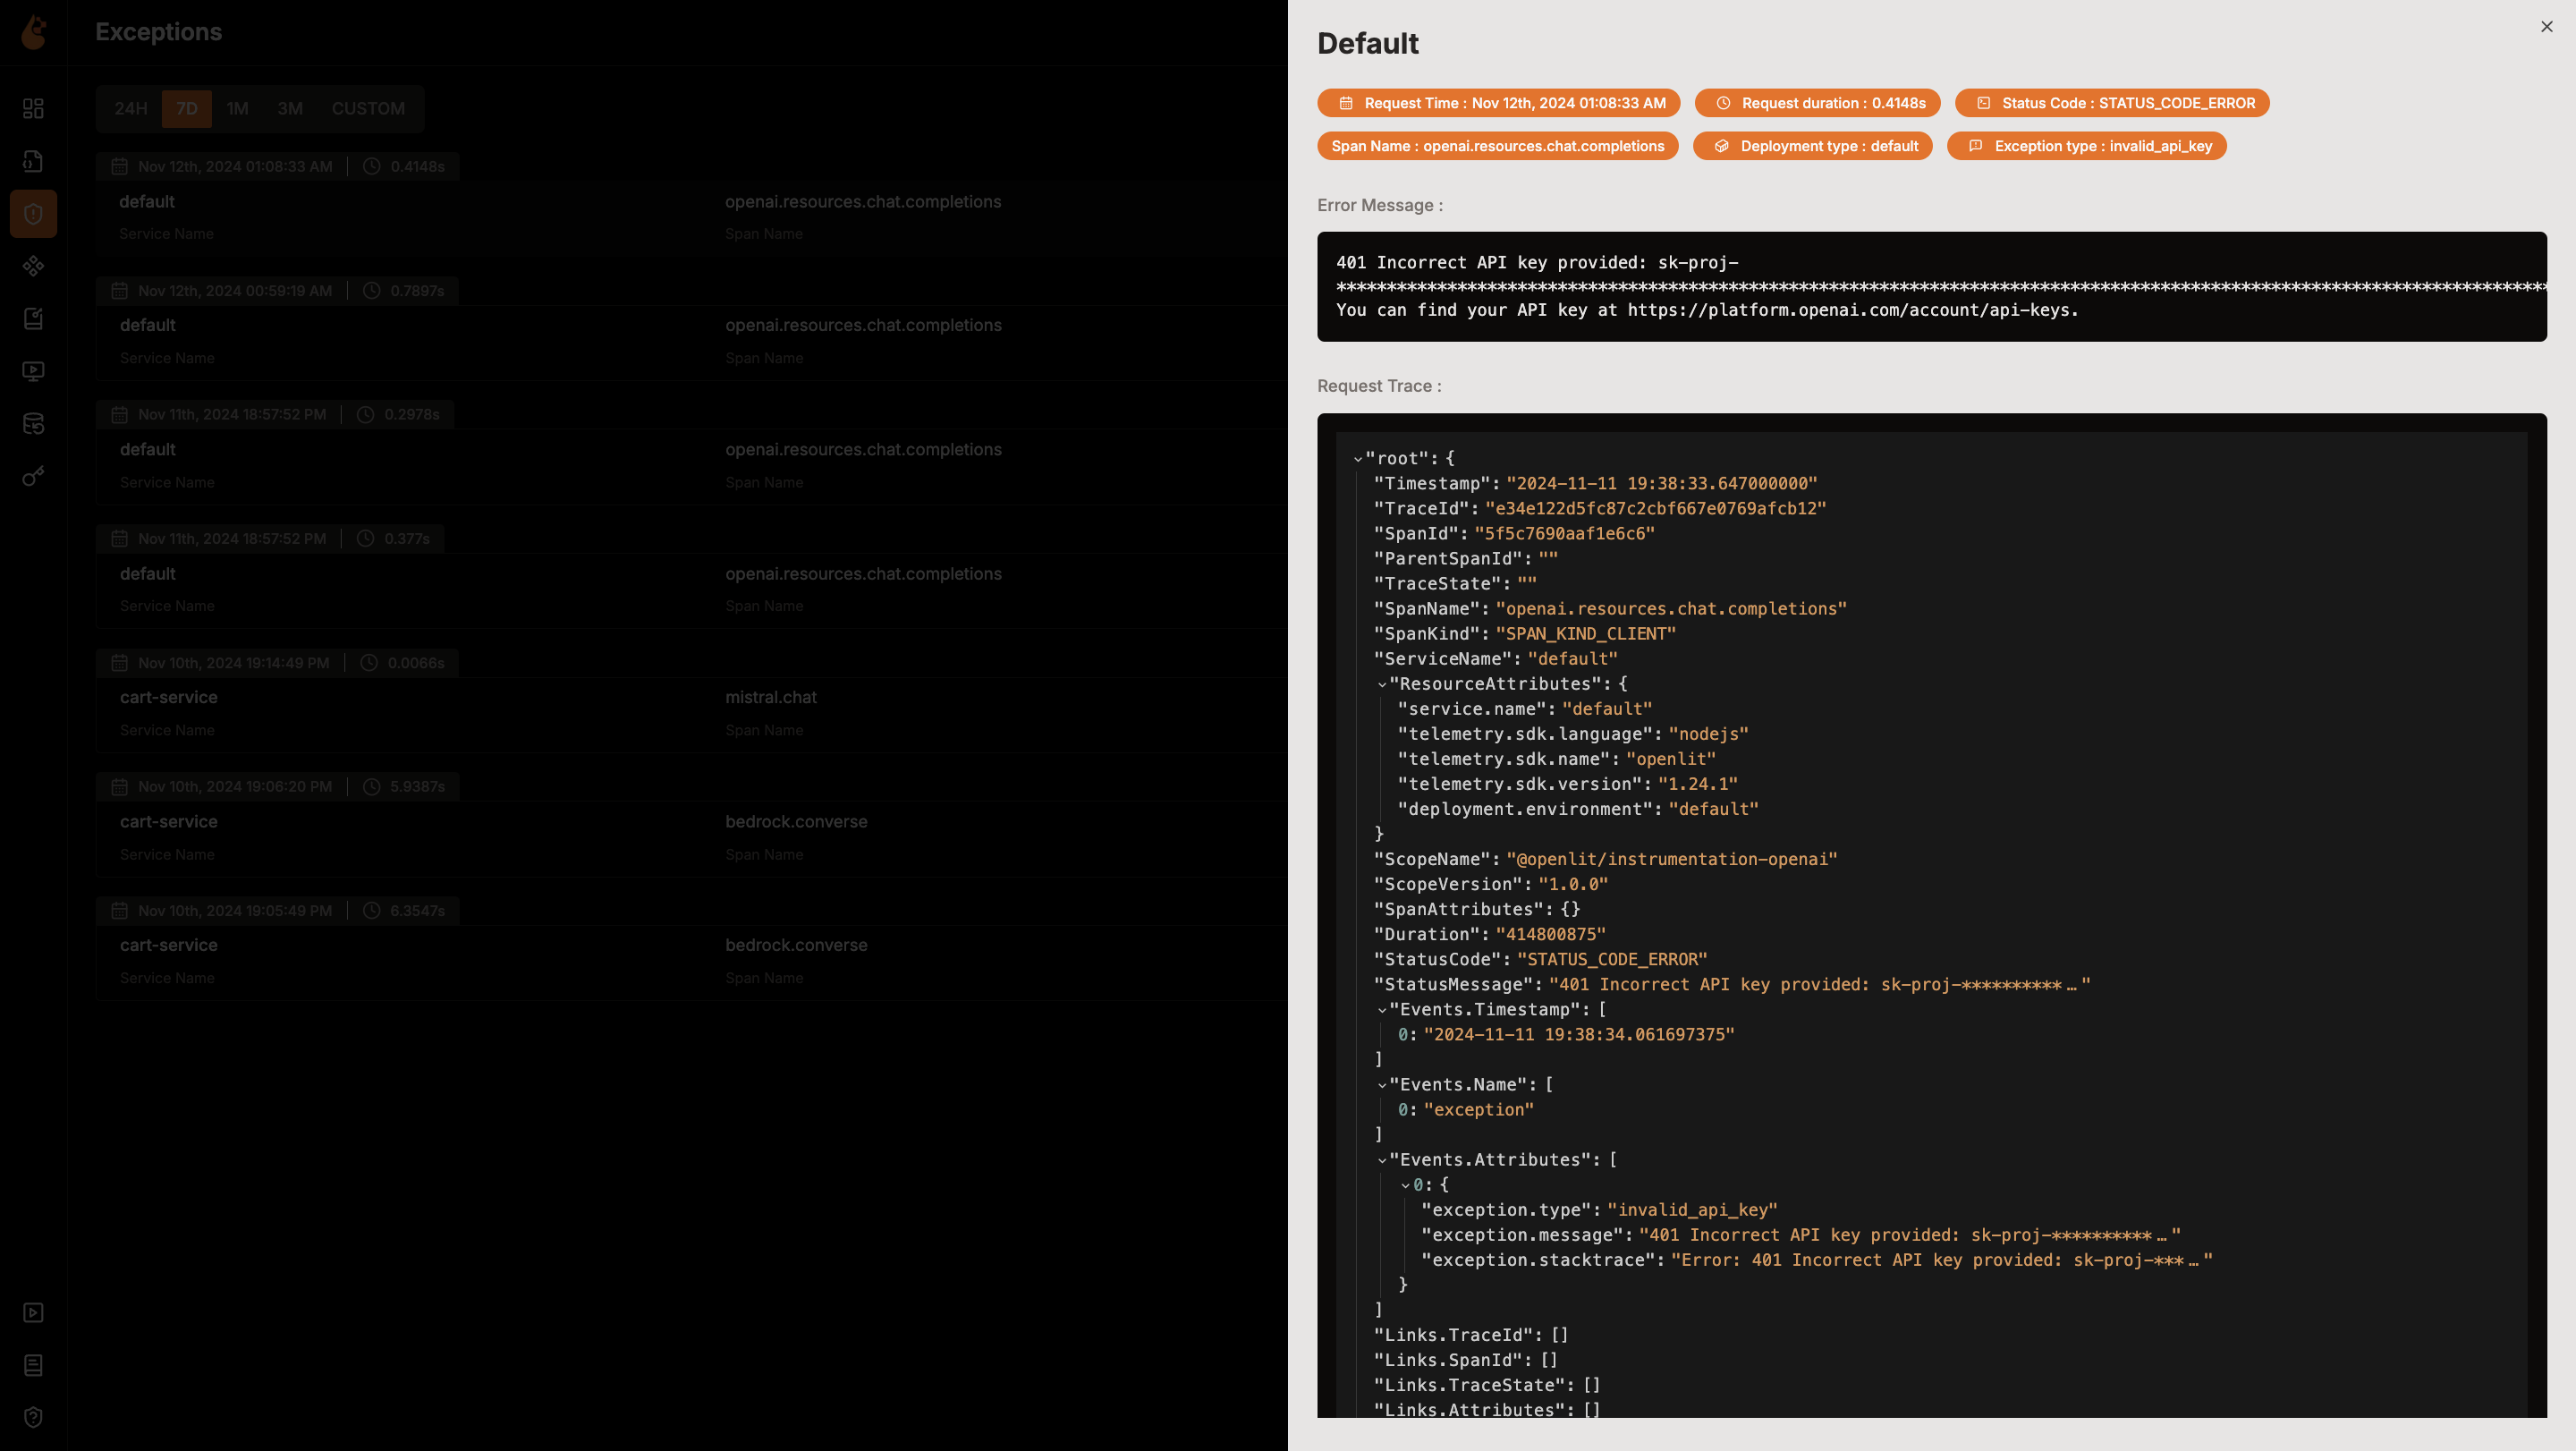This screenshot has width=2576, height=1451.
Task: Open the Openground playground icon
Action: pos(33,371)
